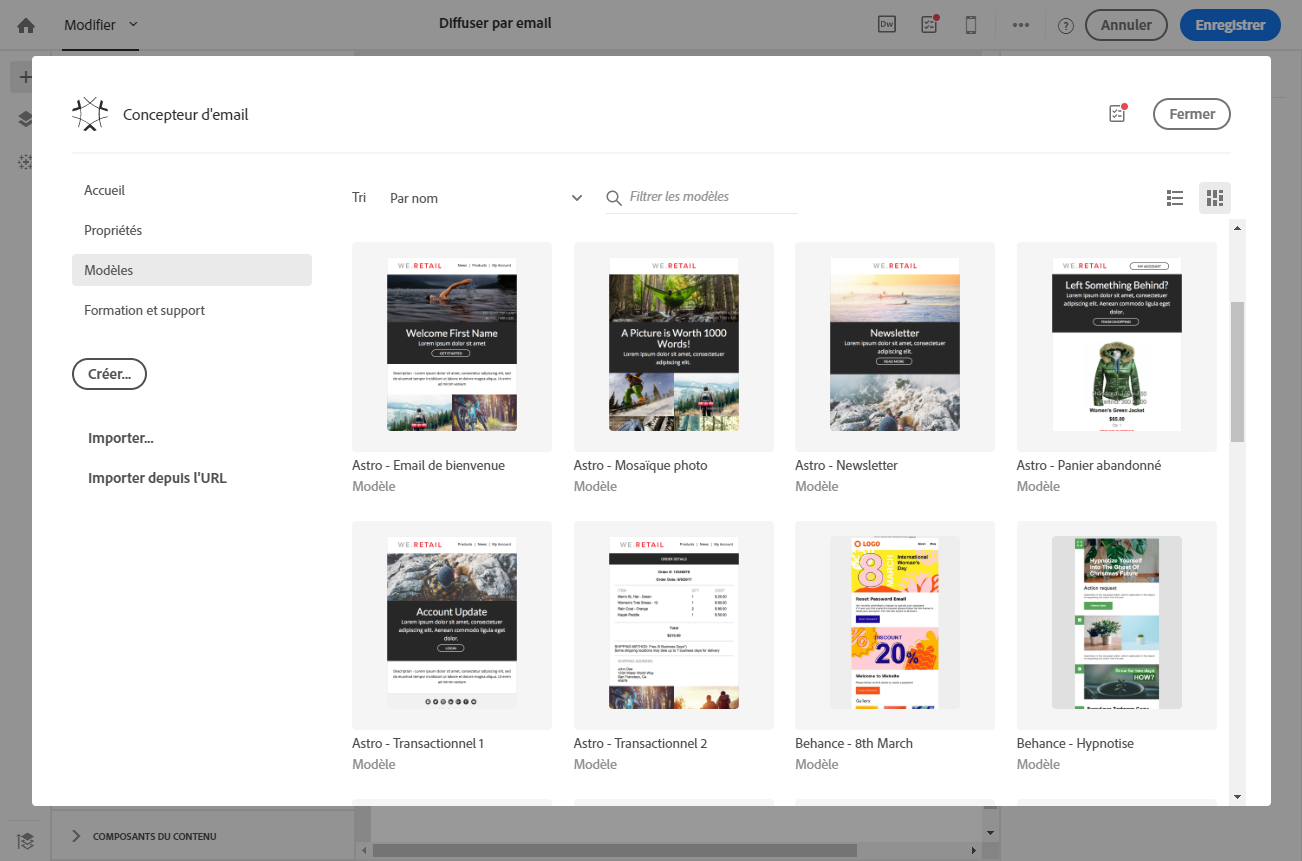This screenshot has height=861, width=1302.
Task: Open the three-dots more options menu
Action: pyautogui.click(x=1020, y=25)
